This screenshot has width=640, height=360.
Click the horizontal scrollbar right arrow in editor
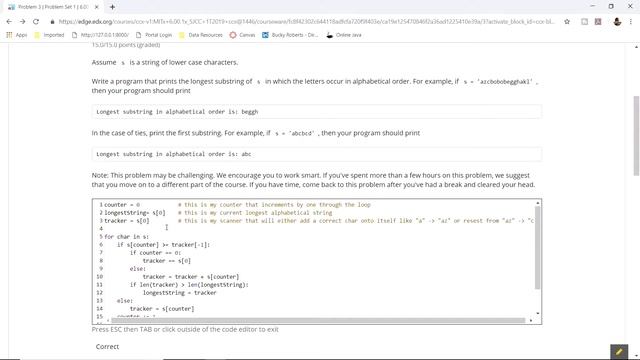pos(531,320)
